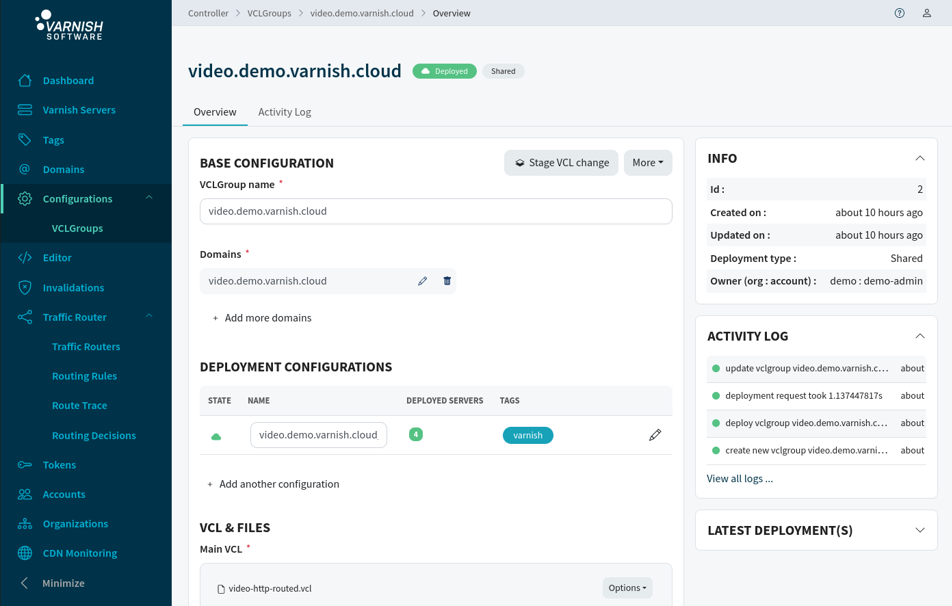Open the More dropdown

pyautogui.click(x=648, y=163)
